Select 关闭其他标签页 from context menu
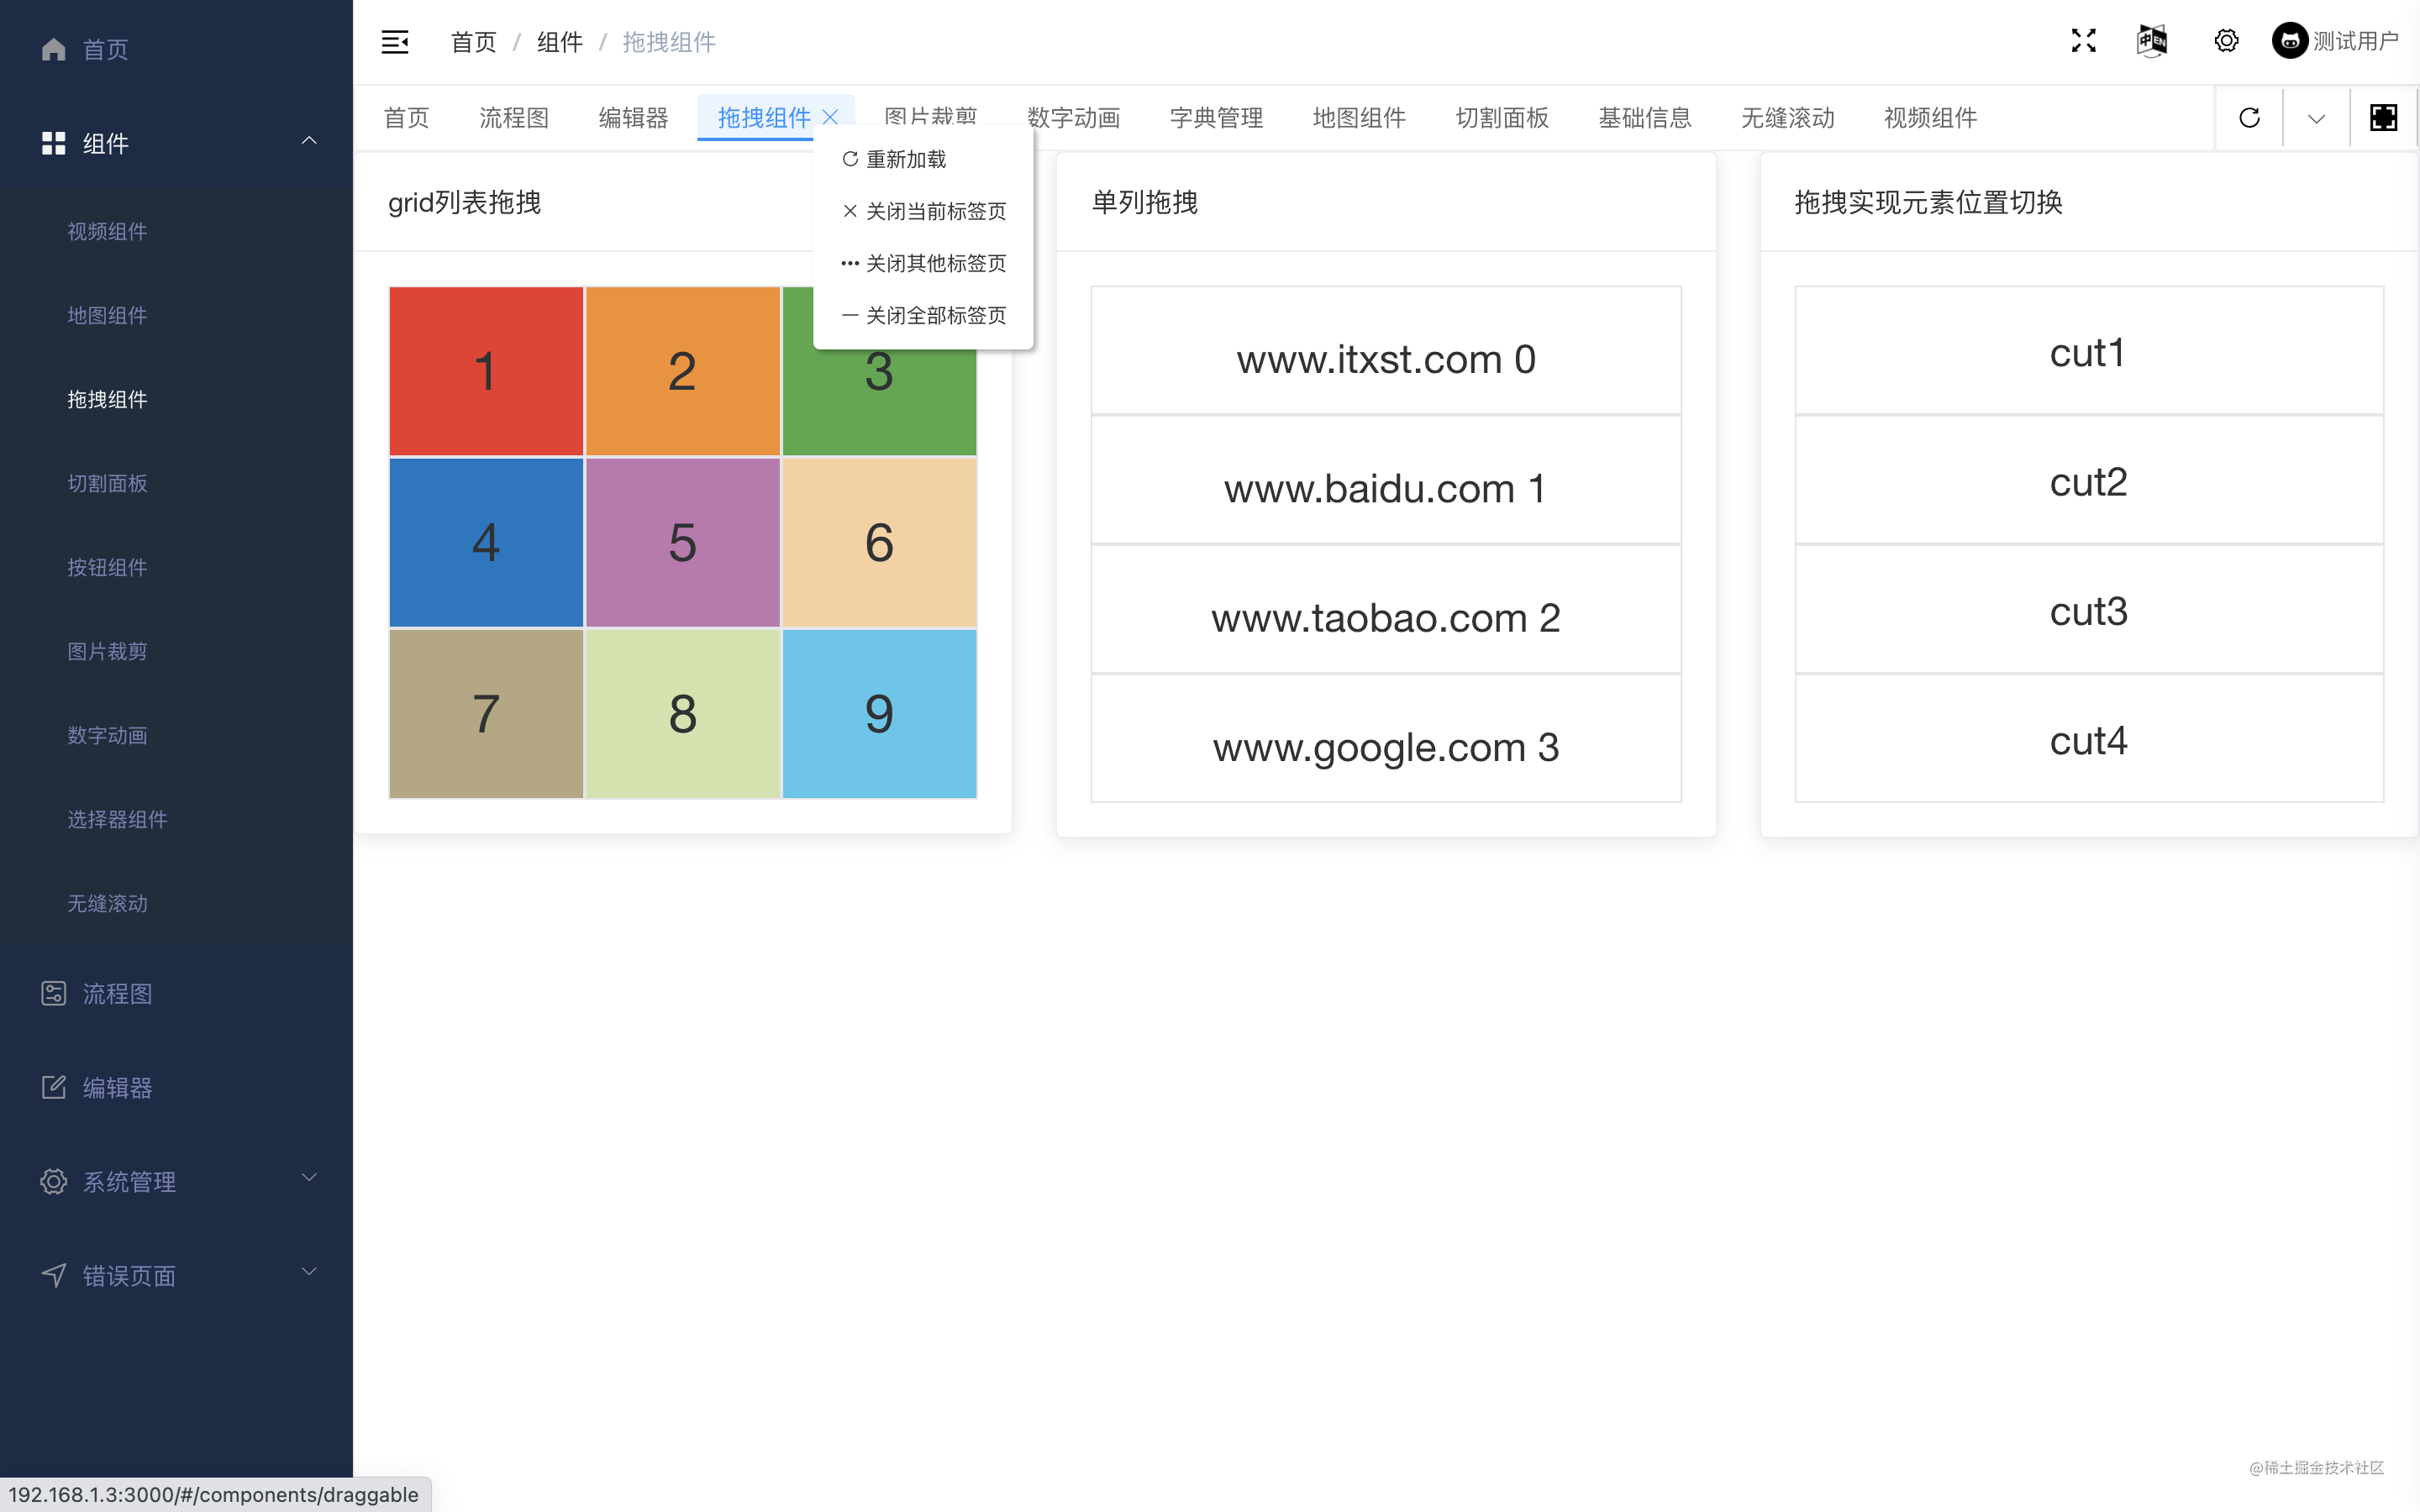2420x1512 pixels. coord(935,263)
